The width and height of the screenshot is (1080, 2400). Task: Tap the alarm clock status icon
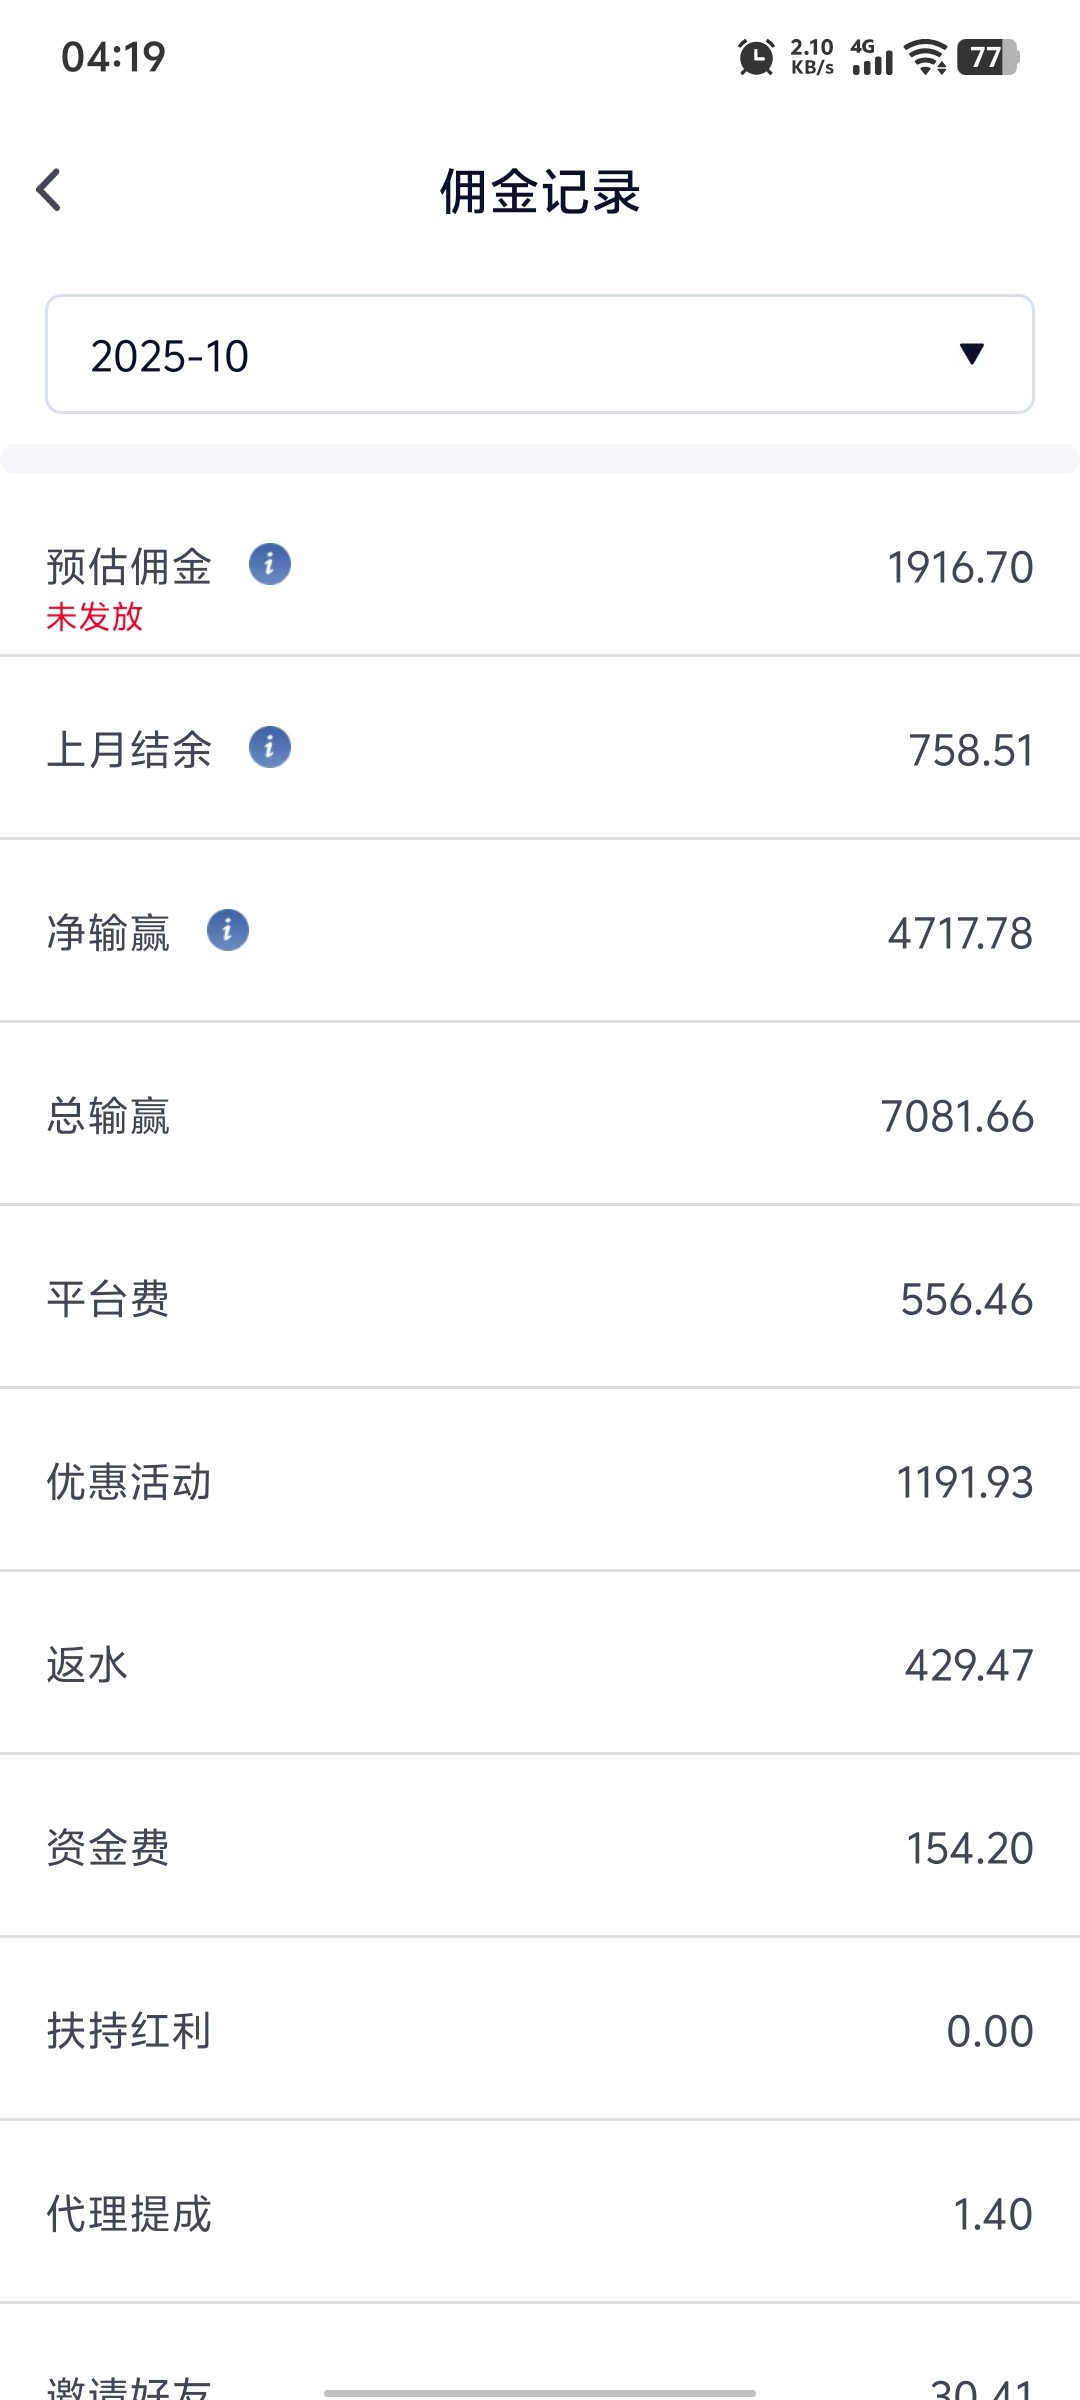pyautogui.click(x=756, y=57)
